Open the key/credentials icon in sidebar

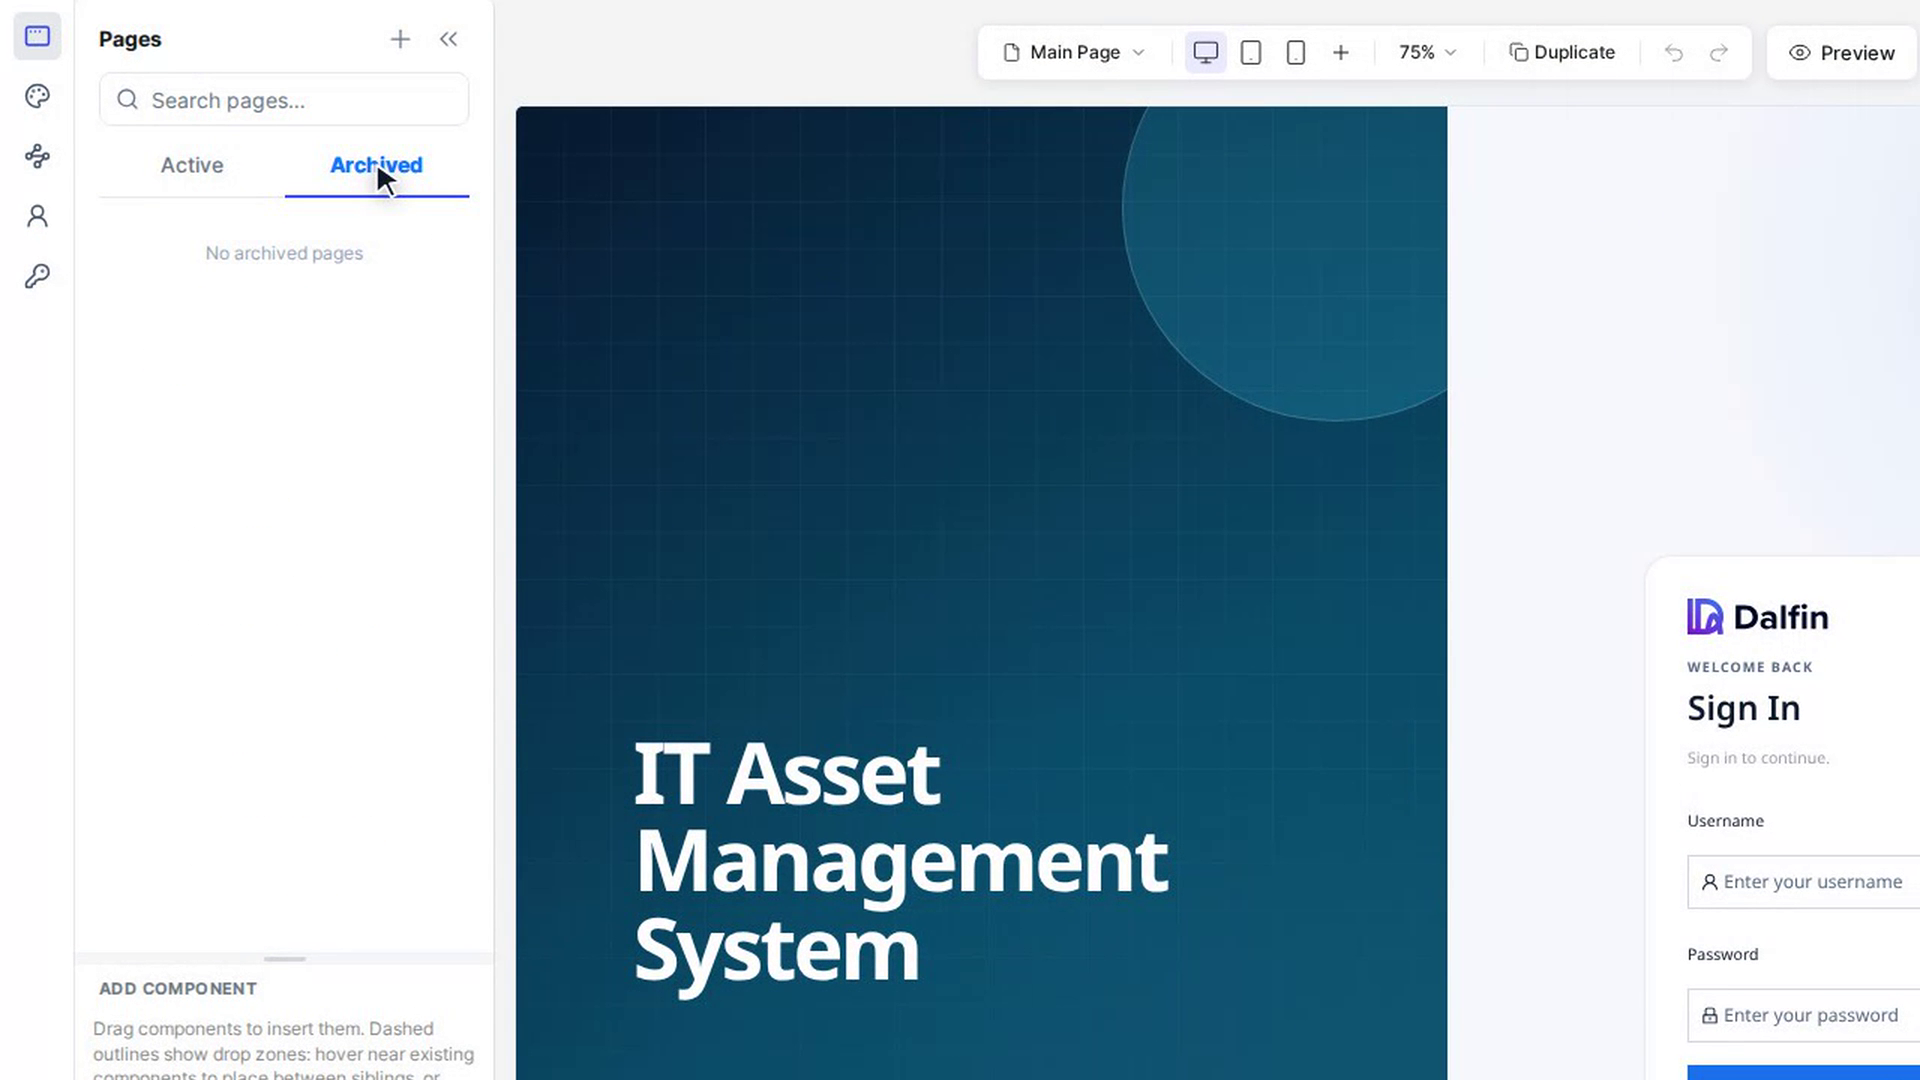coord(37,276)
